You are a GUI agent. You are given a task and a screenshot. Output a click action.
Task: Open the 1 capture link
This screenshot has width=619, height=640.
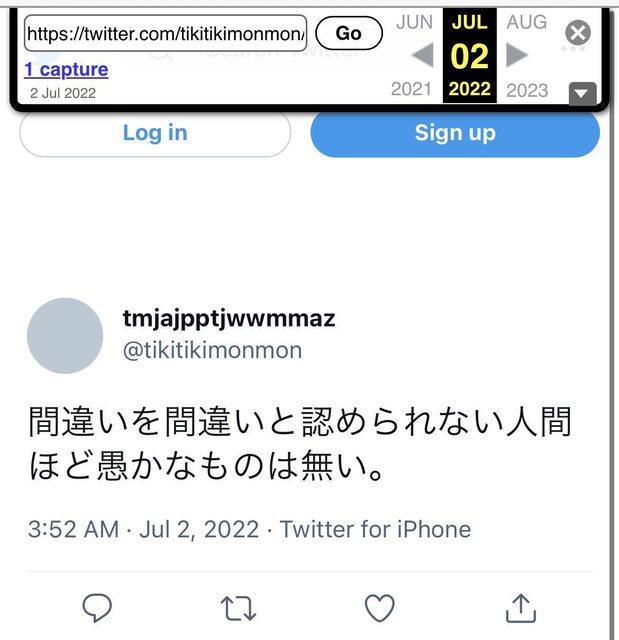66,69
